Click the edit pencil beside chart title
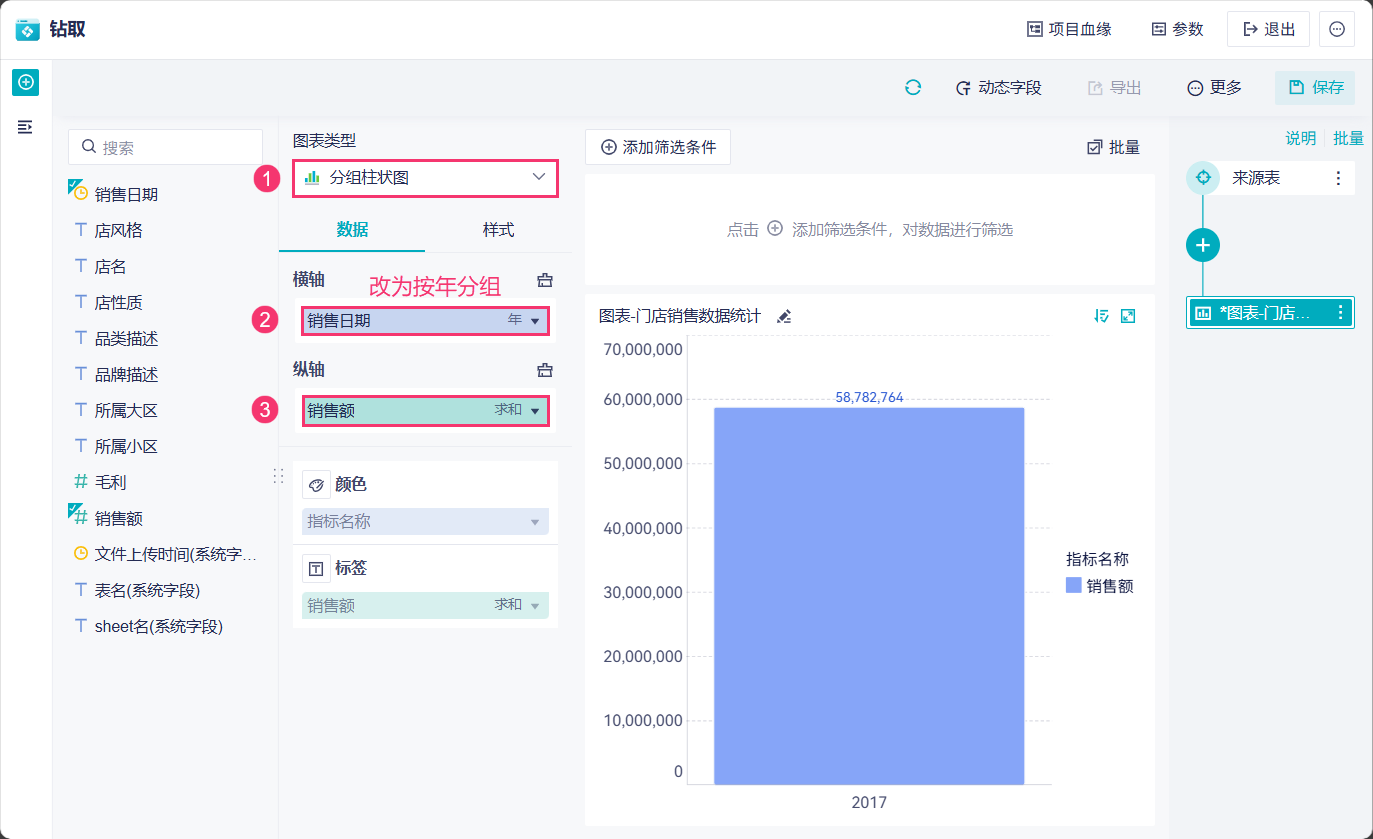 [784, 317]
